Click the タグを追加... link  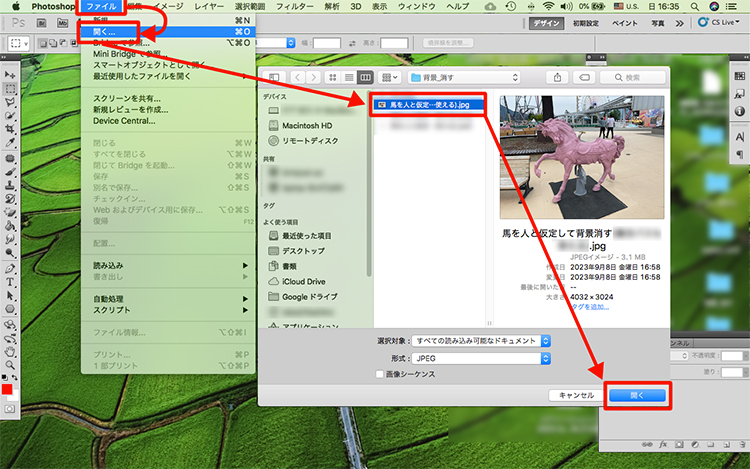[590, 307]
